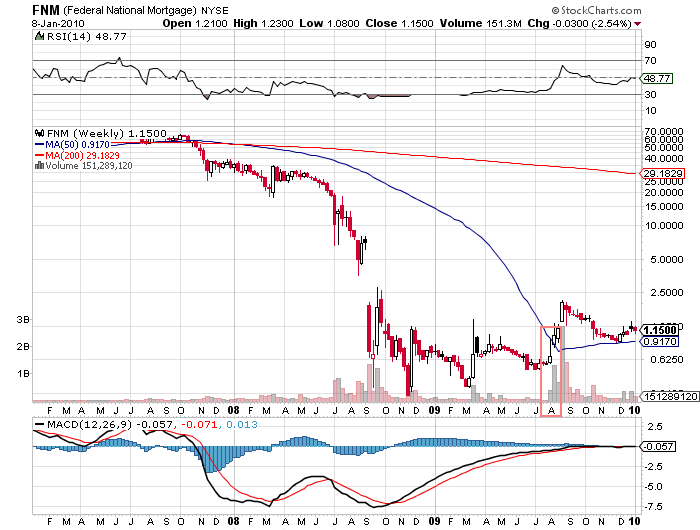Viewport: 700px width, 530px height.
Task: Click the 70 level label on RSI axis
Action: coord(650,60)
